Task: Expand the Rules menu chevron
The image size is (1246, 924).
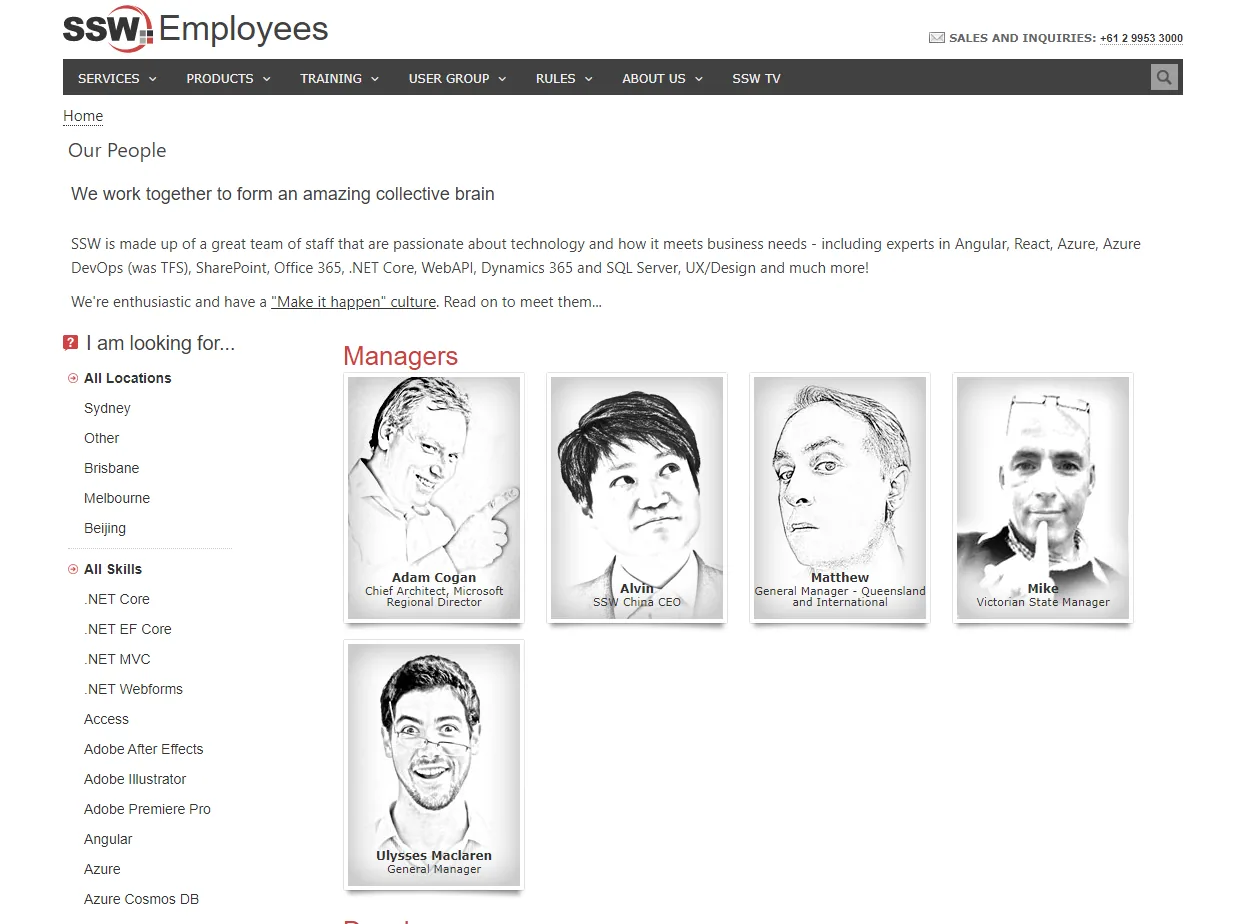Action: point(589,79)
